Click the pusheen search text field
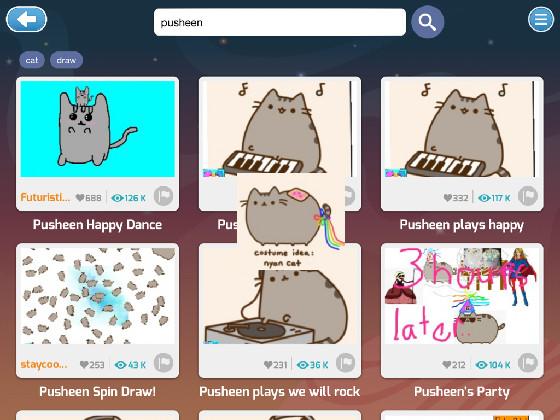Viewport: 560px width, 420px height. (x=280, y=22)
